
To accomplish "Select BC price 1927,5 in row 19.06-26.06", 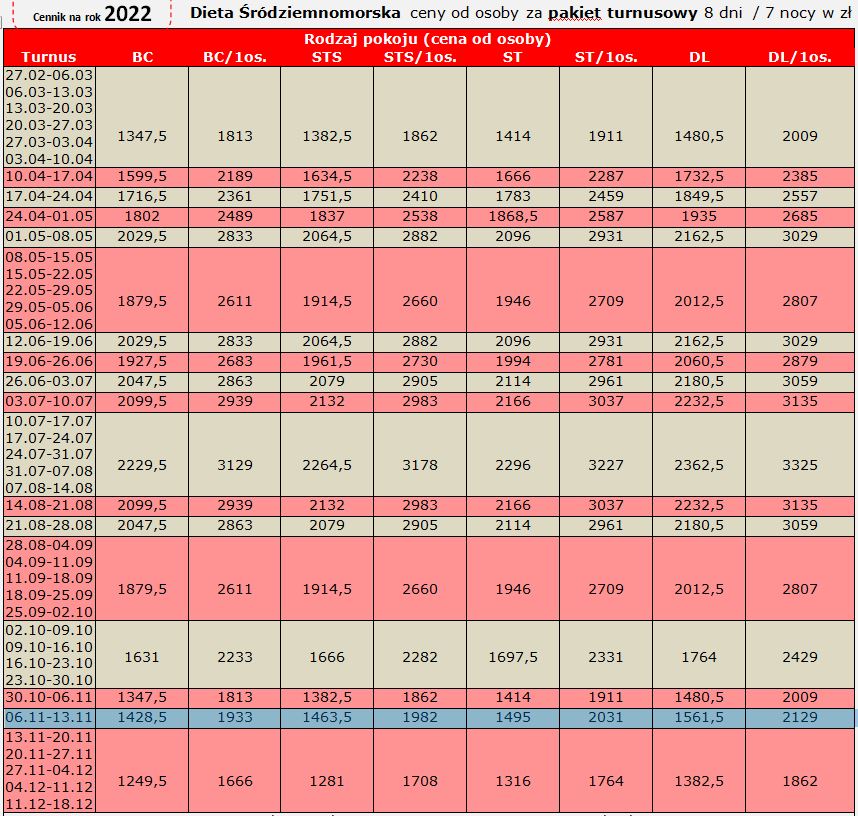I will pyautogui.click(x=142, y=361).
